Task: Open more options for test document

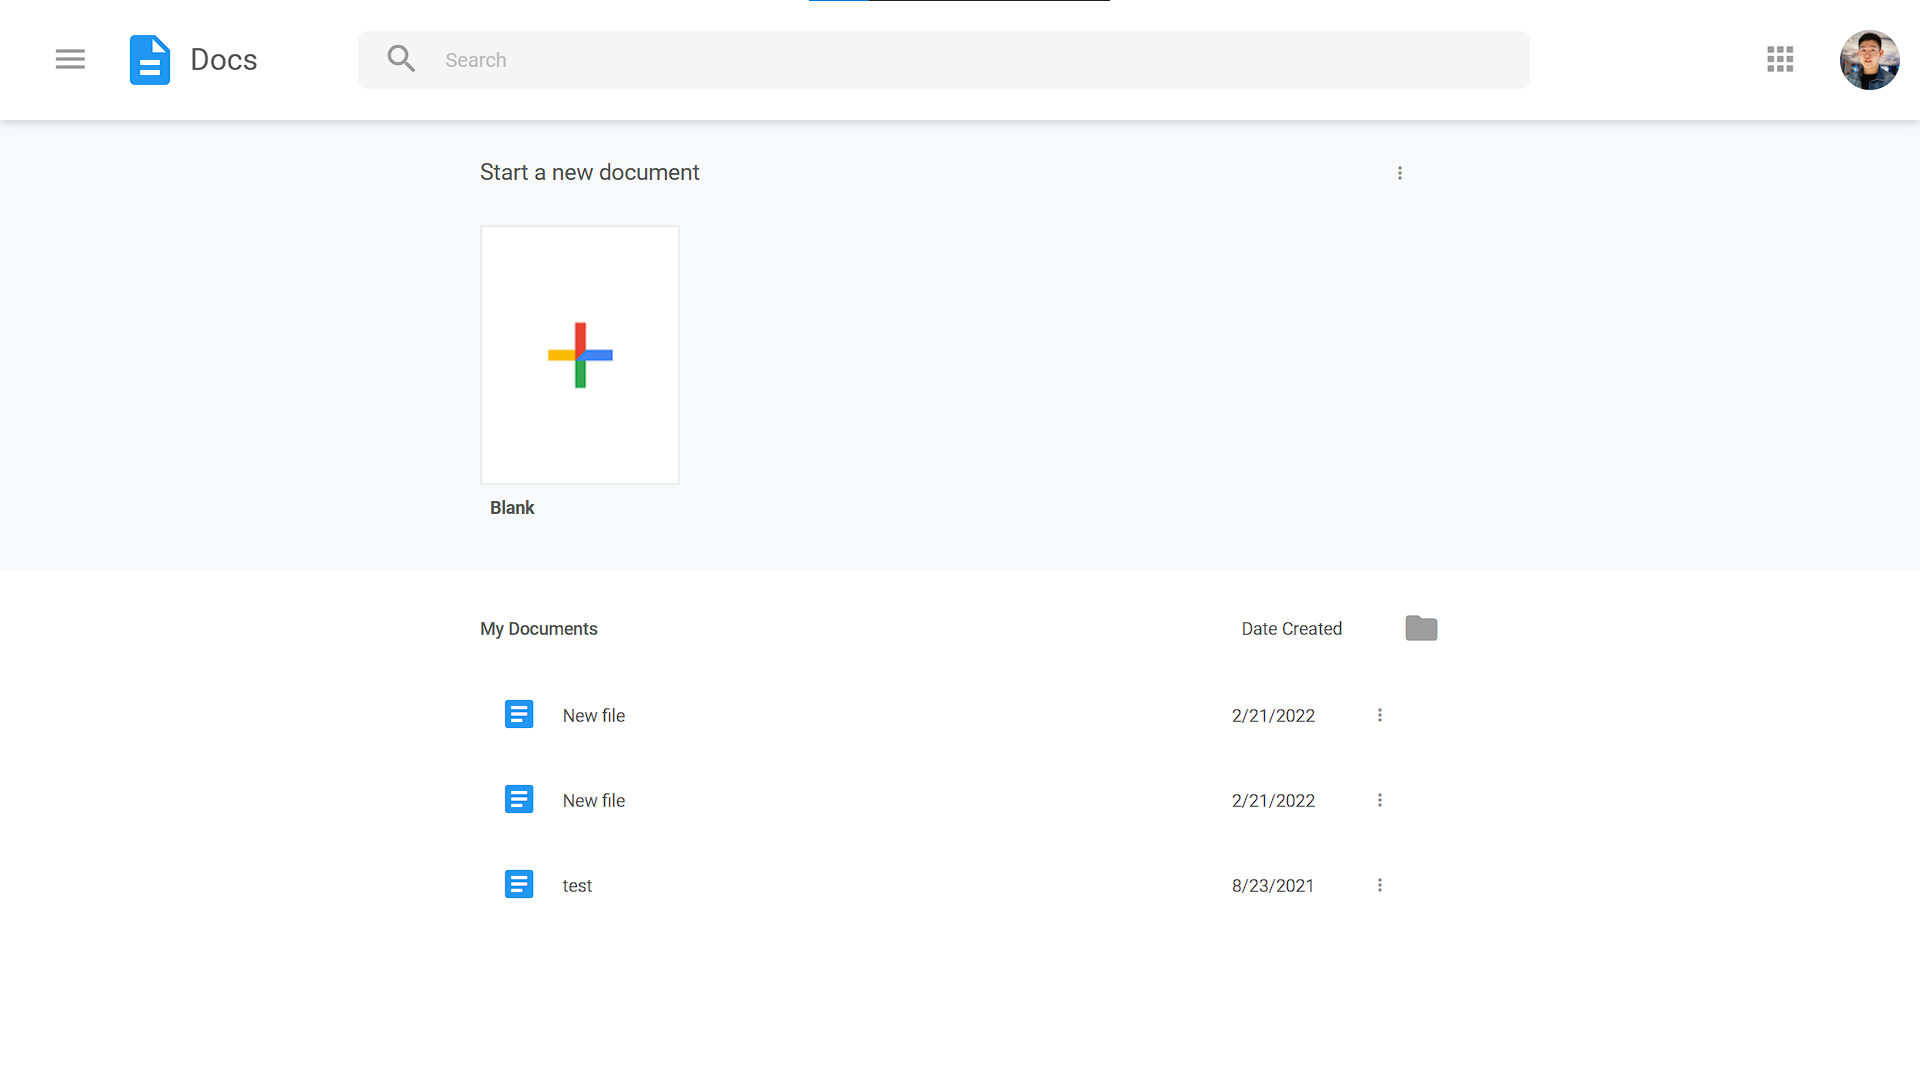Action: (x=1380, y=885)
